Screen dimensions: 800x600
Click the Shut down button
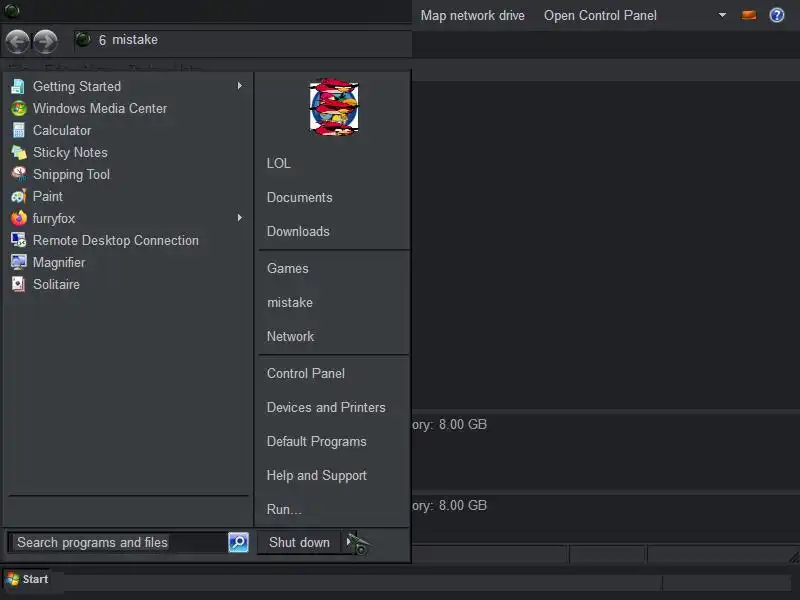click(299, 542)
